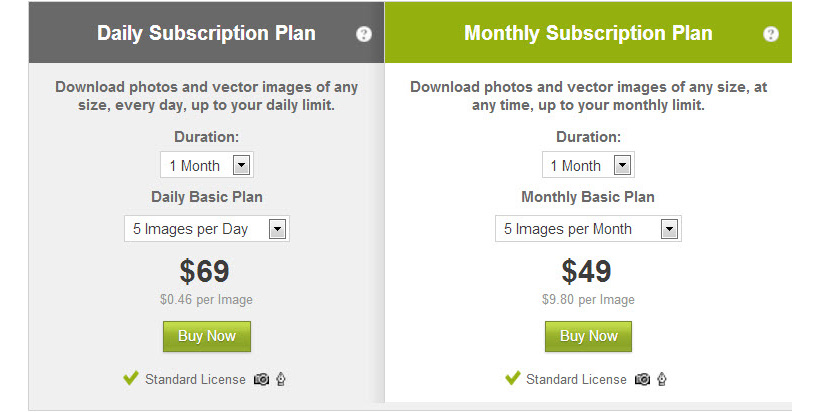Screen dimensions: 820x412
Task: Click the Standard License text in Daily plan
Action: tap(195, 380)
